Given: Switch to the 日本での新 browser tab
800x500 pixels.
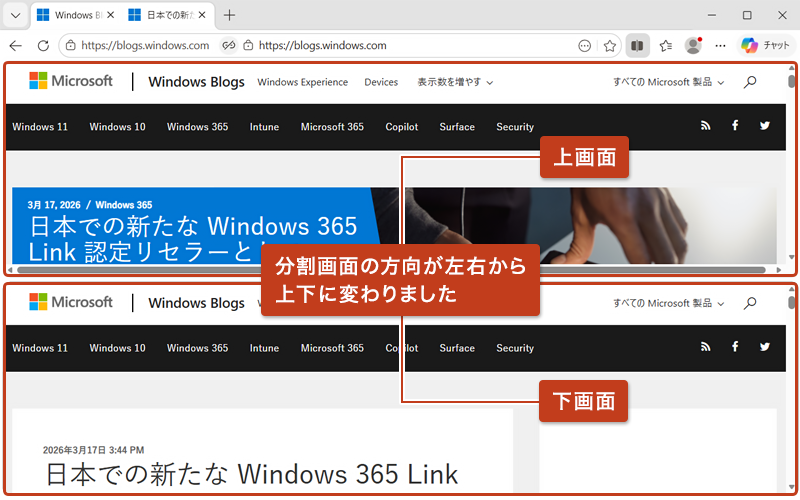Looking at the screenshot, I should tap(168, 15).
